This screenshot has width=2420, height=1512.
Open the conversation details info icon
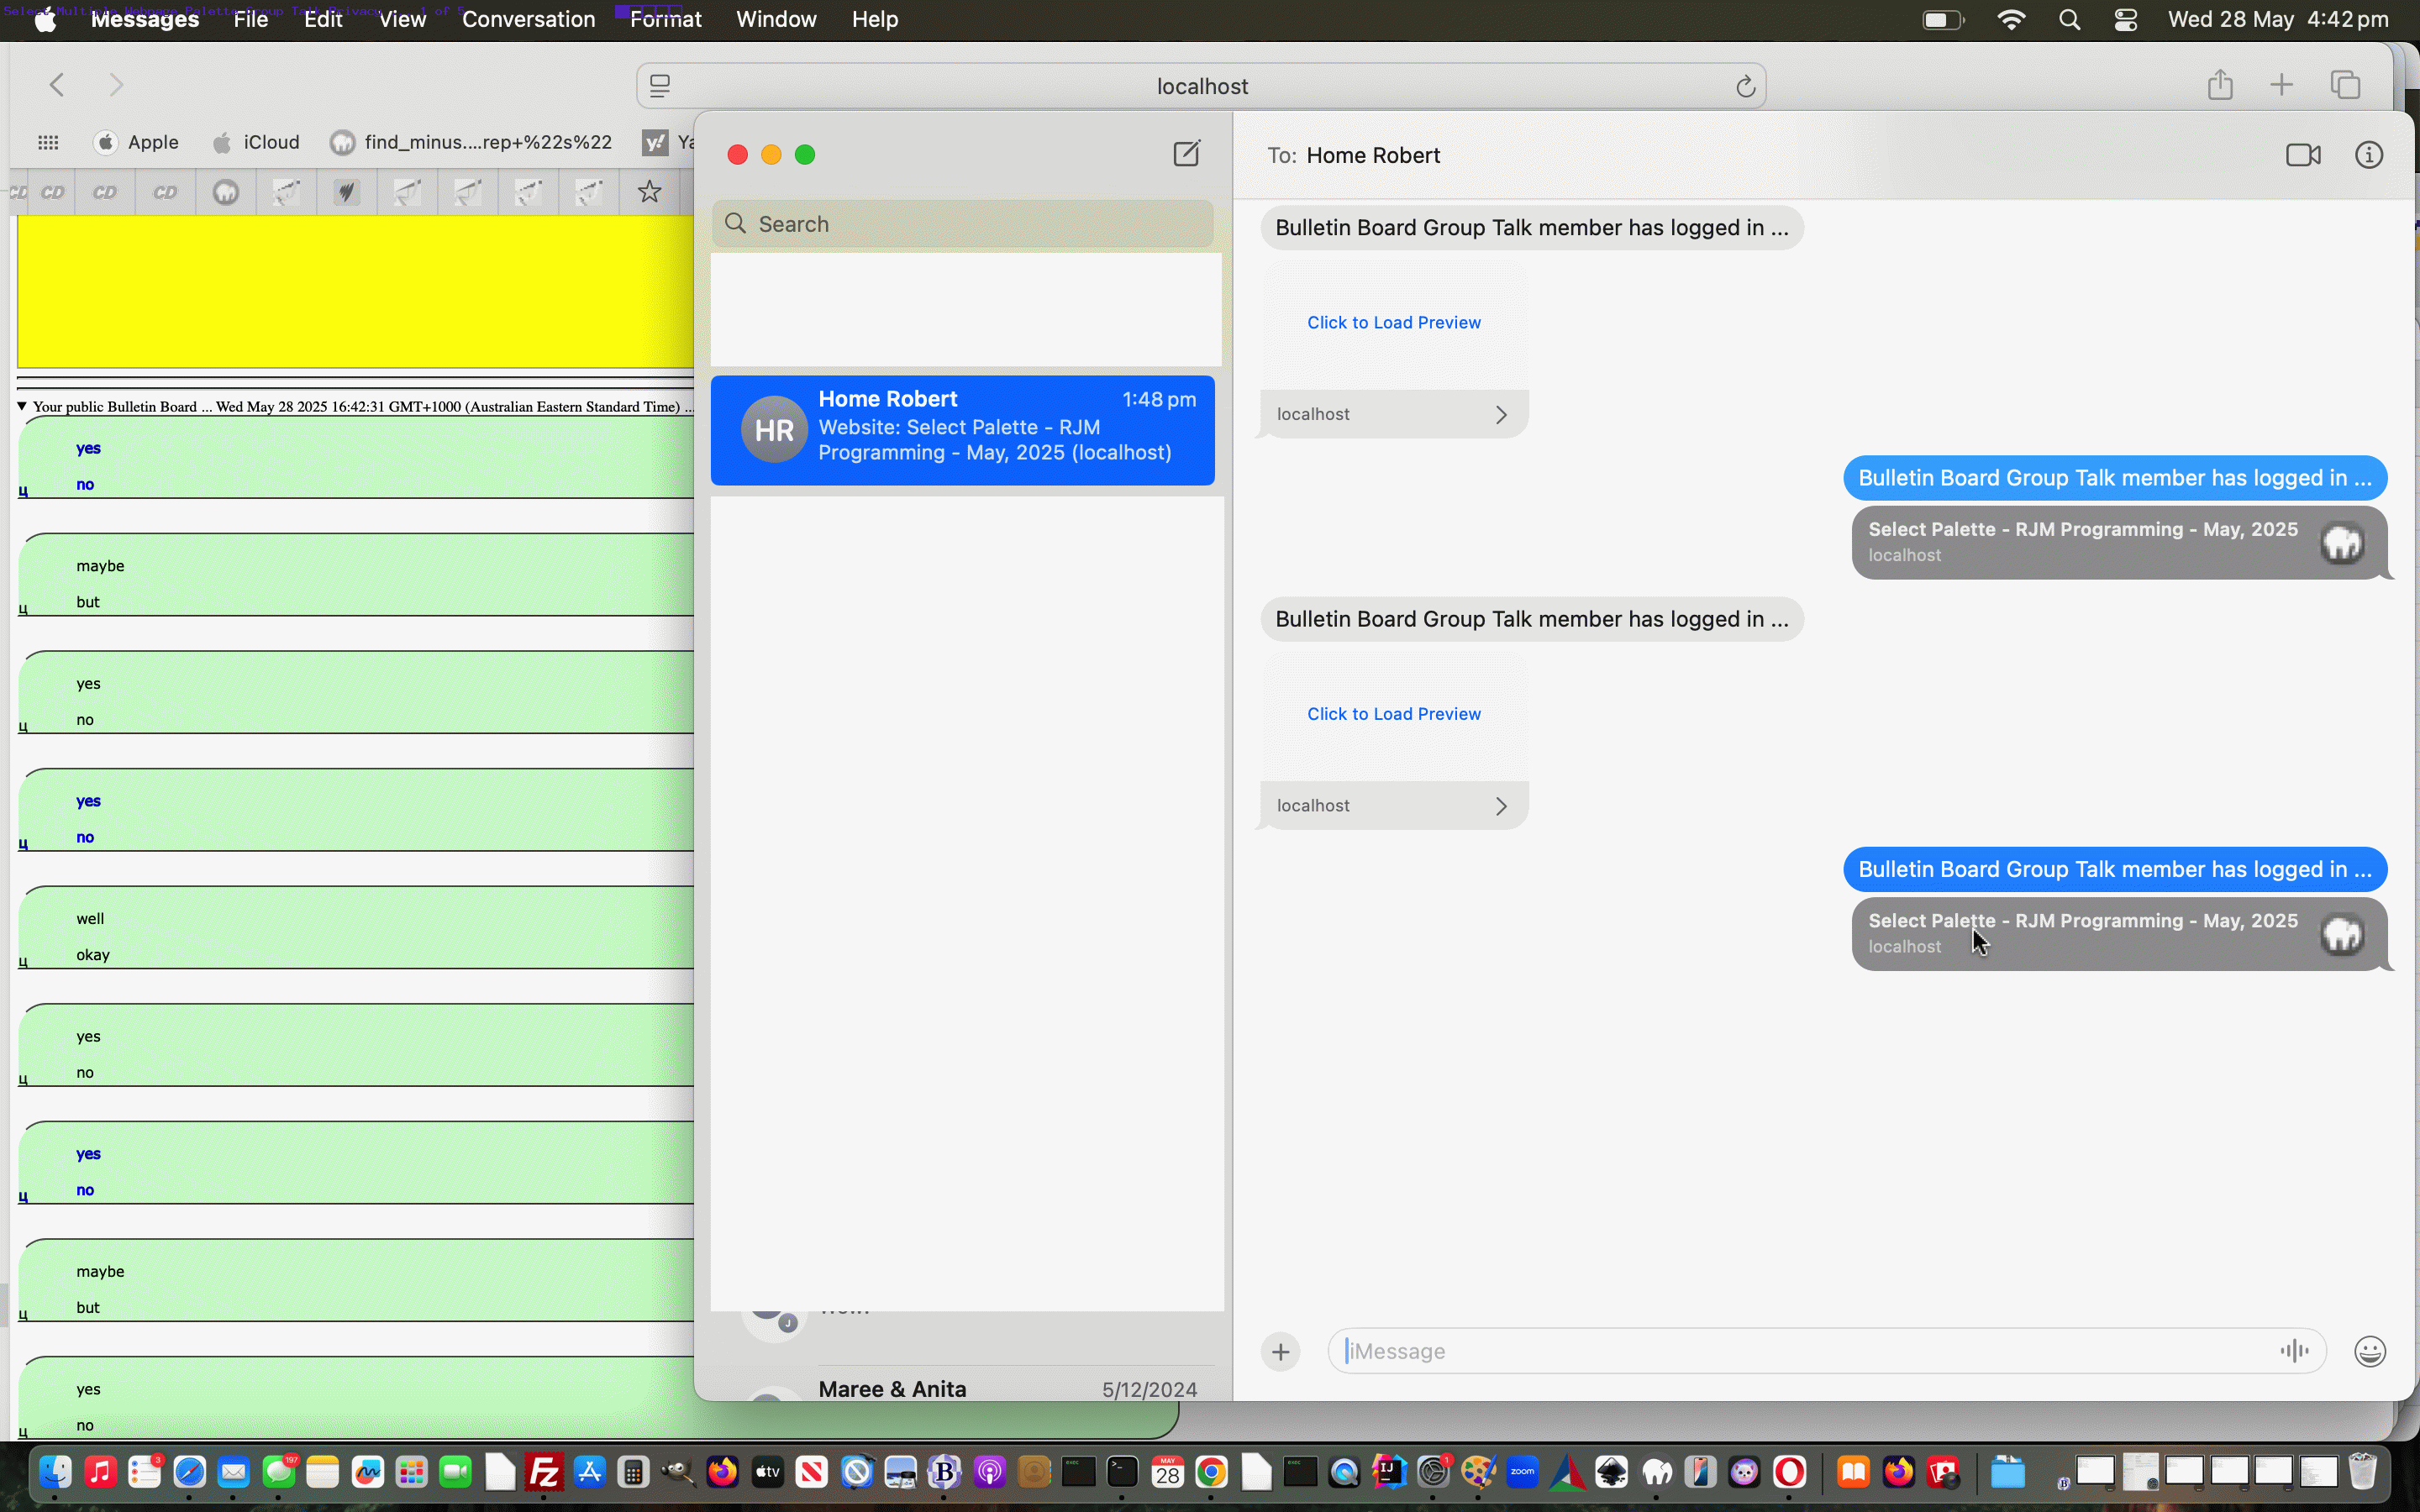[x=2368, y=155]
